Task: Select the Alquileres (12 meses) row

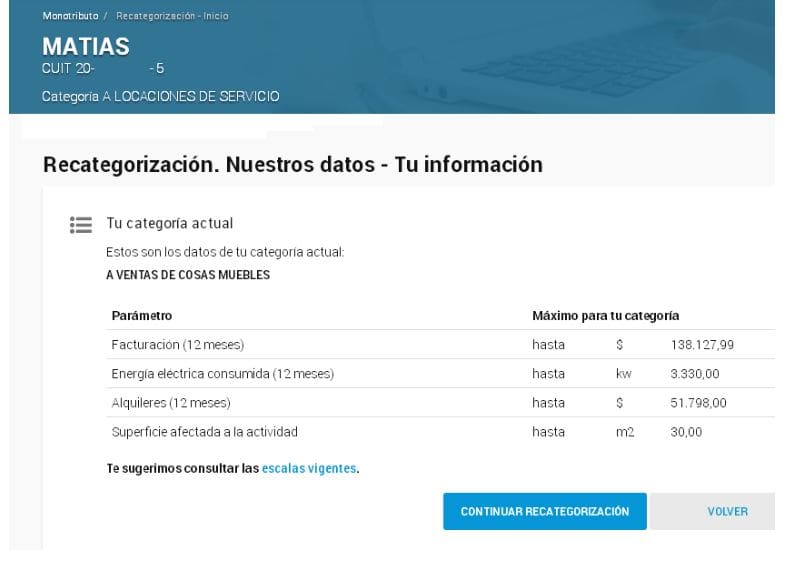Action: (x=170, y=403)
